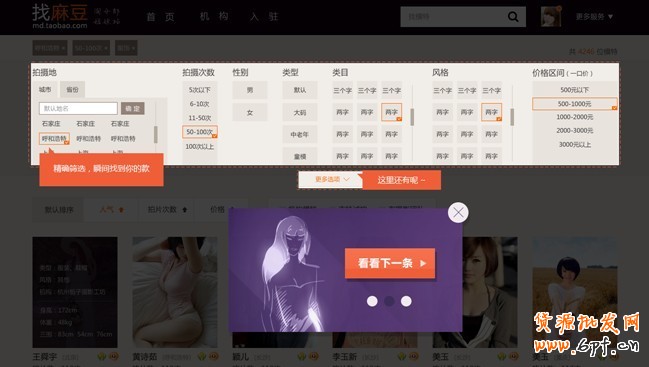Click the orange badge icon beside 李玉新
This screenshot has width=649, height=367.
pos(413,356)
